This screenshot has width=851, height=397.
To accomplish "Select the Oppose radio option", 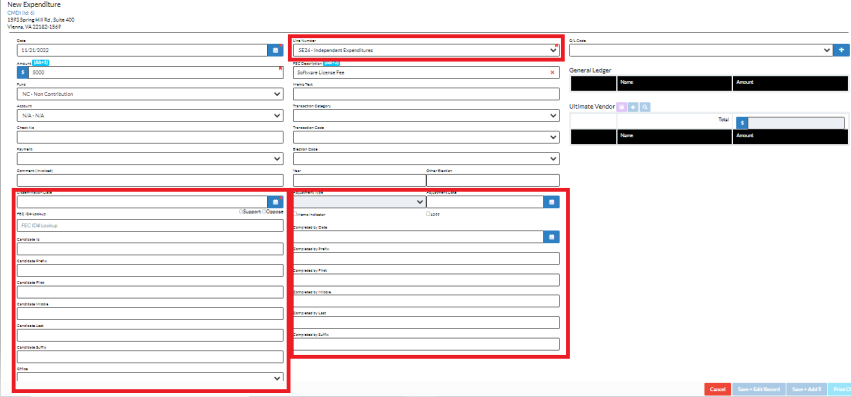I will click(x=264, y=212).
